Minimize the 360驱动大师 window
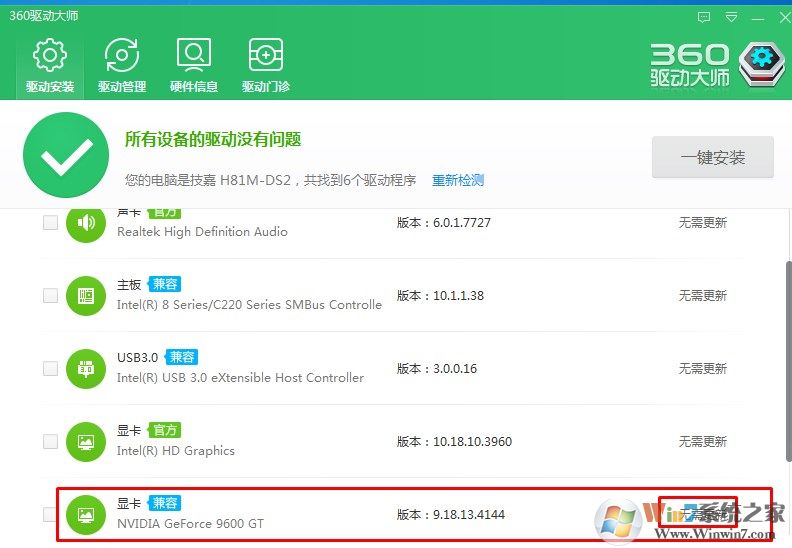Screen dimensions: 792x548 [758, 18]
